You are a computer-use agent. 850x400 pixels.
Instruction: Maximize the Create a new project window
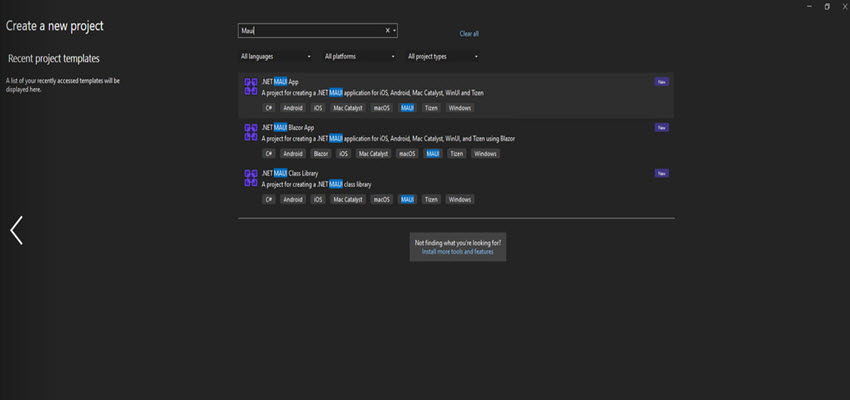pyautogui.click(x=827, y=6)
